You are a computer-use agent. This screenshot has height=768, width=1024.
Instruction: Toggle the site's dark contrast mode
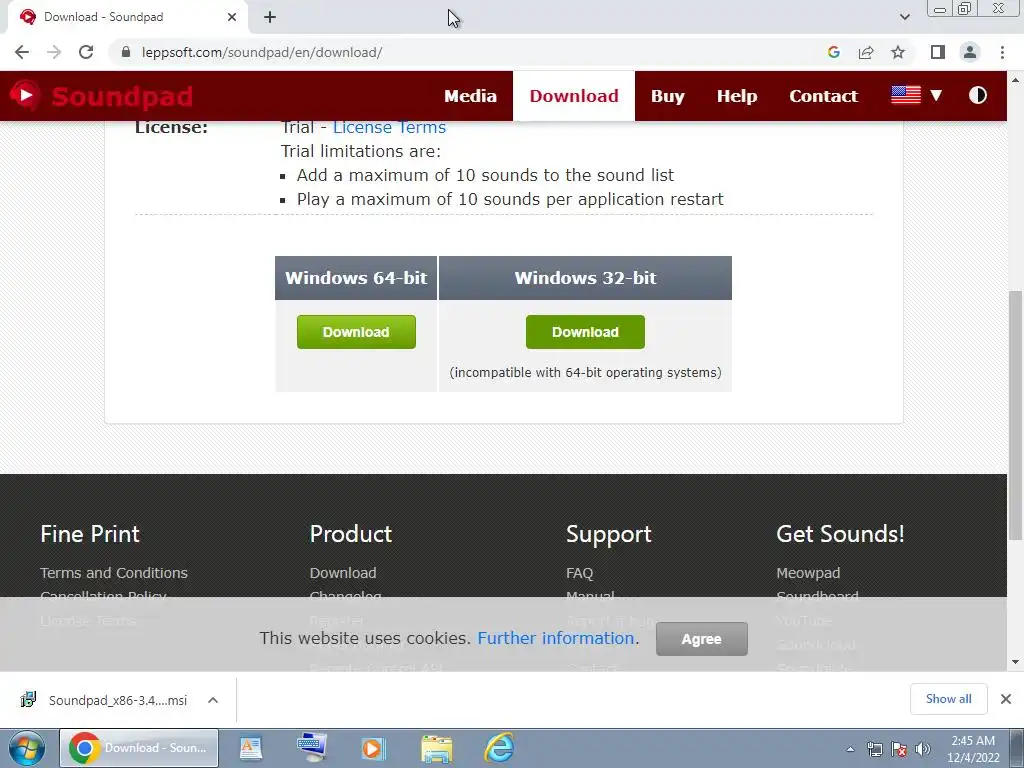(978, 95)
